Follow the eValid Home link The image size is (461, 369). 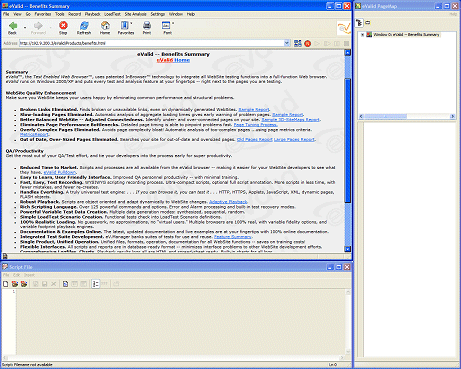[x=173, y=60]
